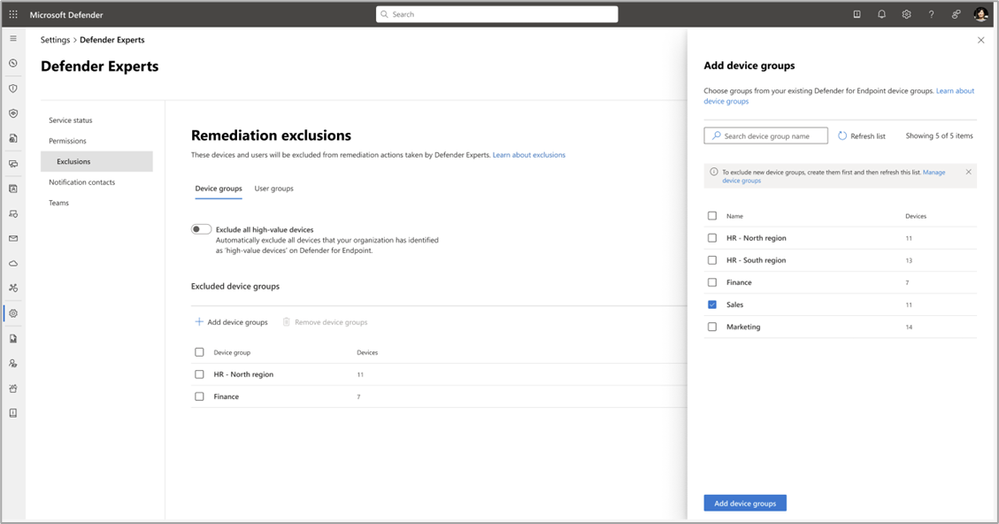Click Remove device groups command
The image size is (999, 524).
(x=325, y=322)
